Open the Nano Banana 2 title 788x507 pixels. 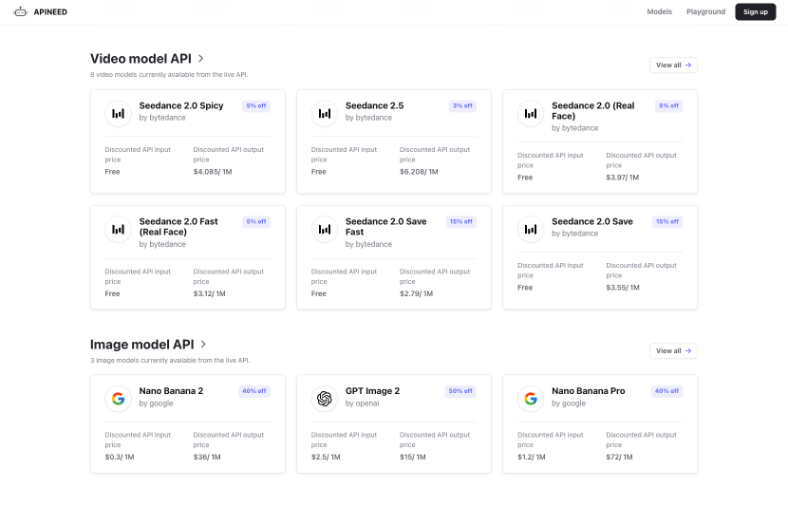[171, 390]
